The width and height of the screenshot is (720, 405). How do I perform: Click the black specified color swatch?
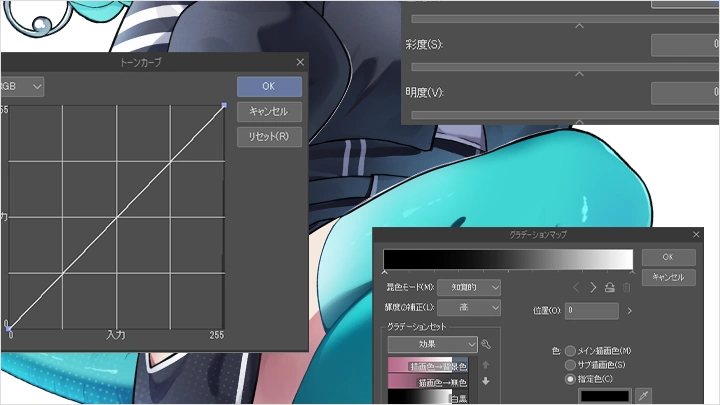[x=605, y=396]
